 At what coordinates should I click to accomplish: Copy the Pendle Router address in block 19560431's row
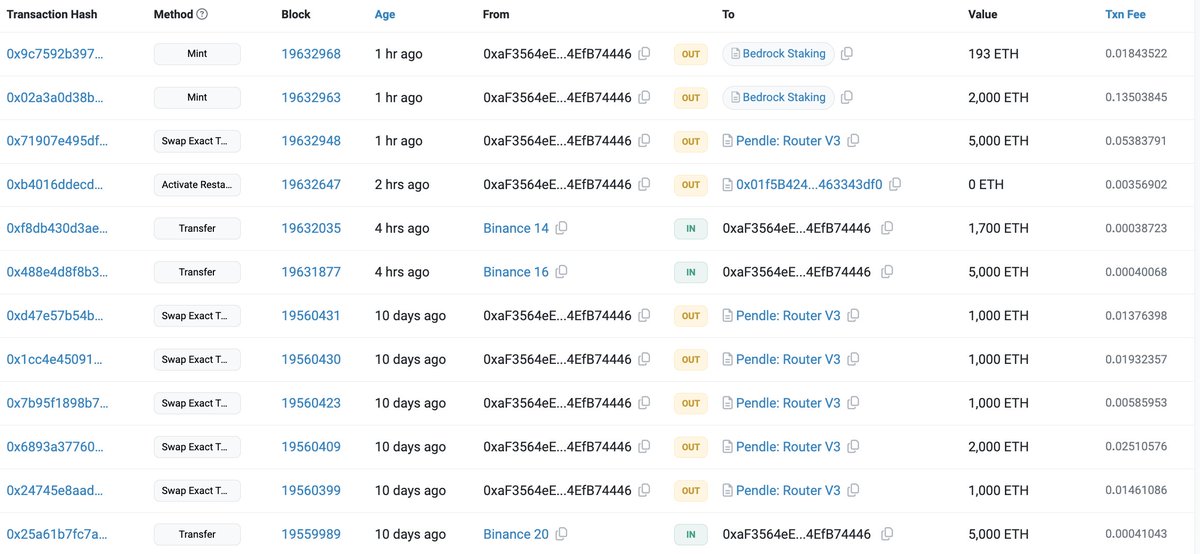pos(853,316)
